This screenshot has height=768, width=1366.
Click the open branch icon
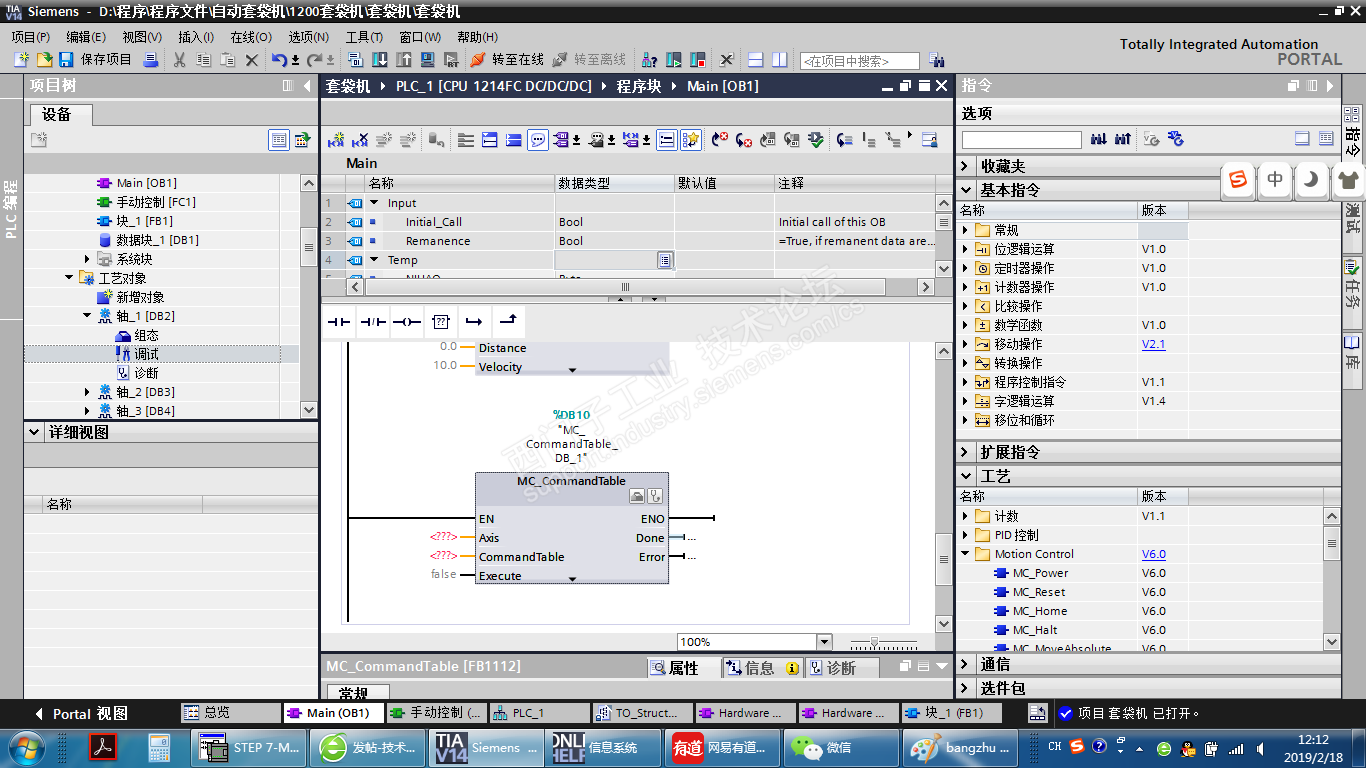tap(474, 322)
